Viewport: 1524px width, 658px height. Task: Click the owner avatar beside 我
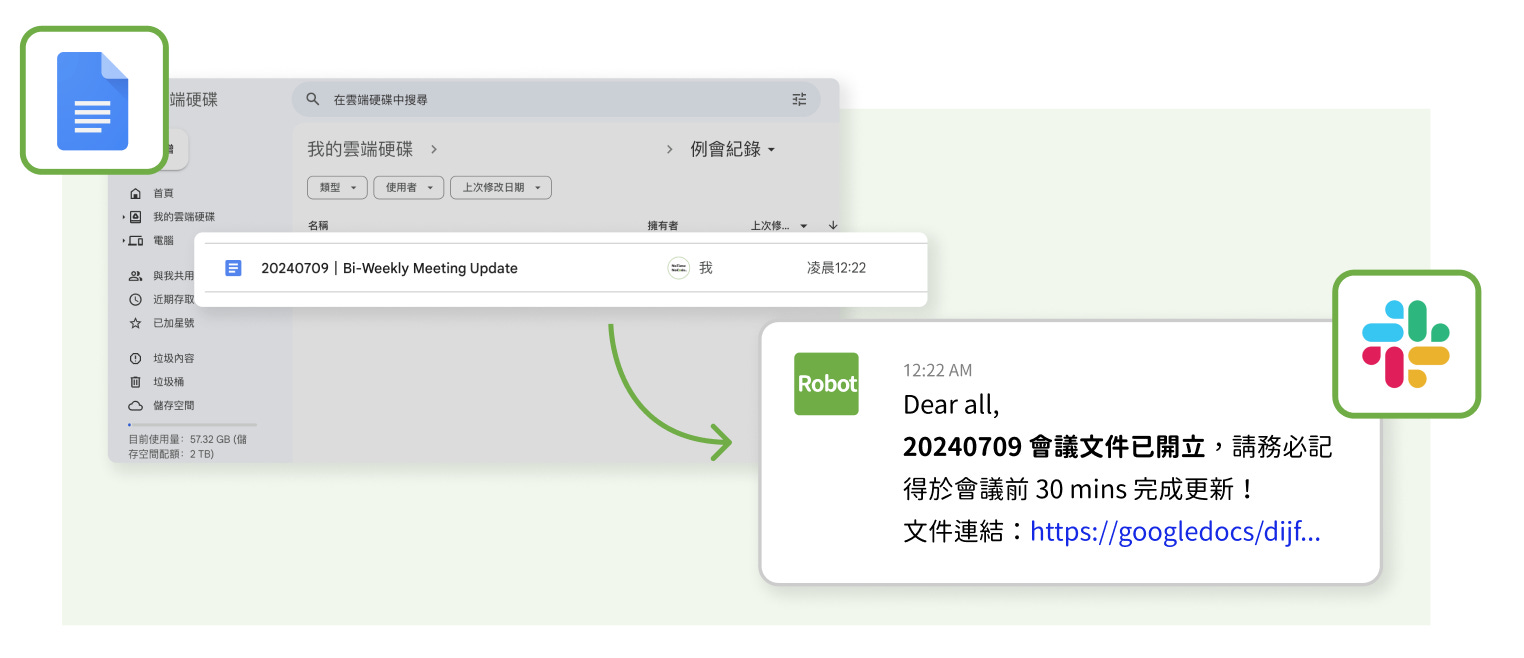pyautogui.click(x=679, y=268)
